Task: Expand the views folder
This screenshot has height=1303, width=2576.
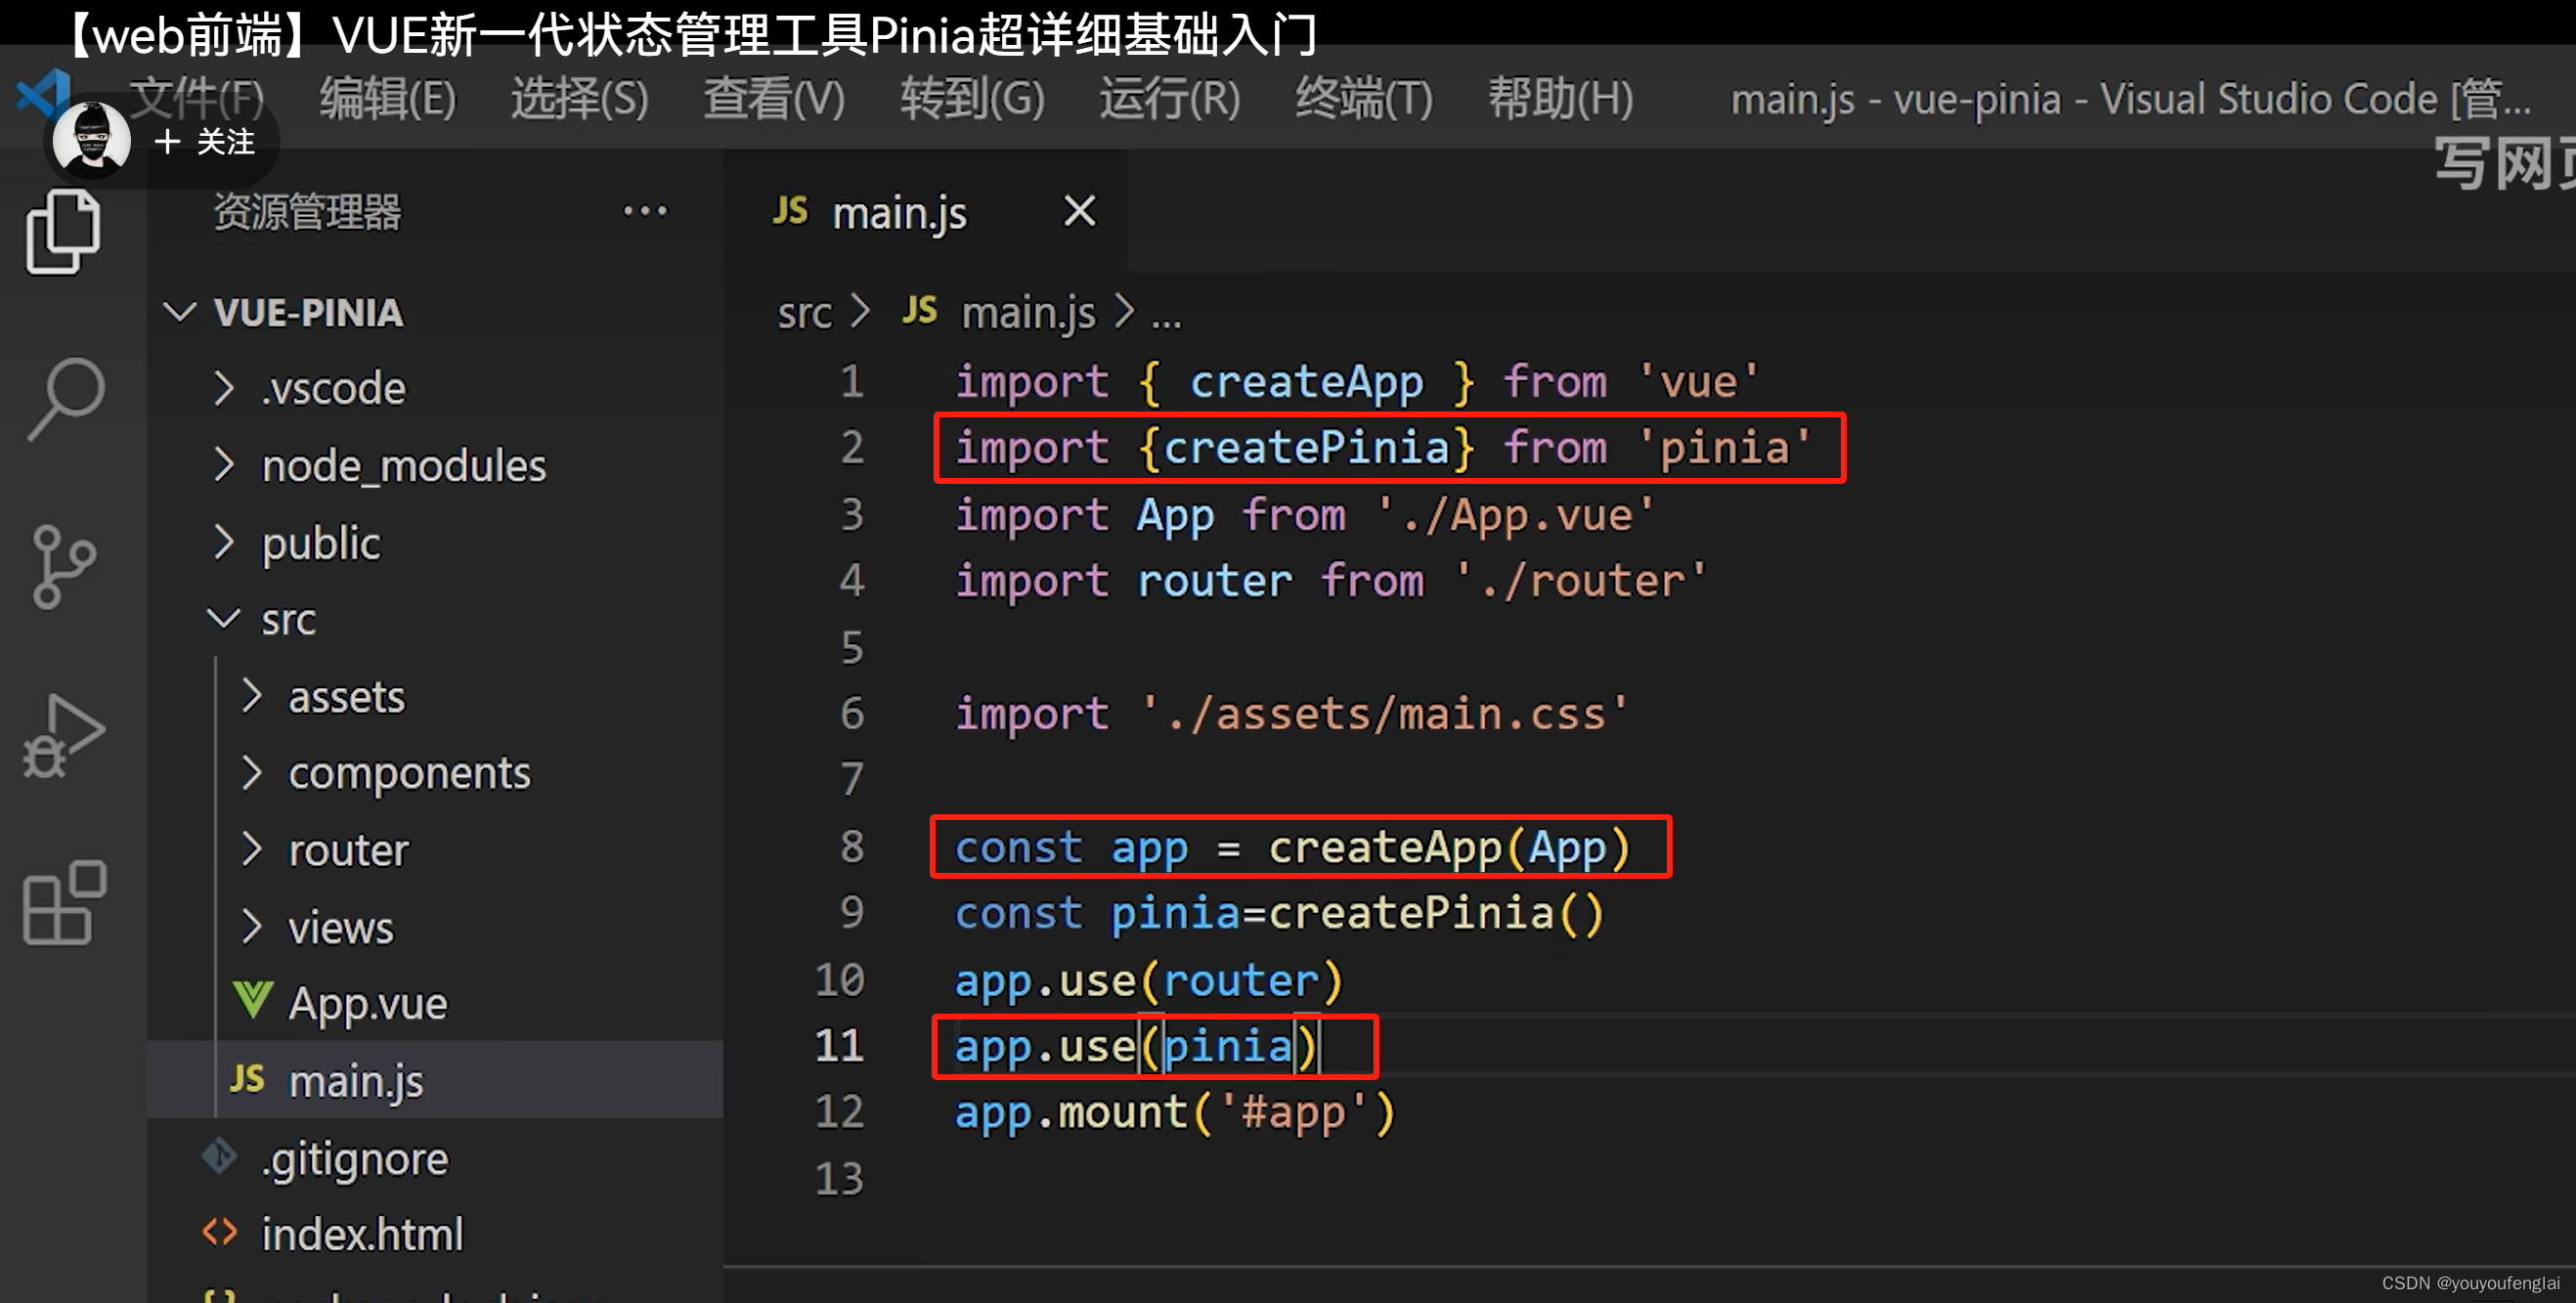Action: [x=435, y=927]
